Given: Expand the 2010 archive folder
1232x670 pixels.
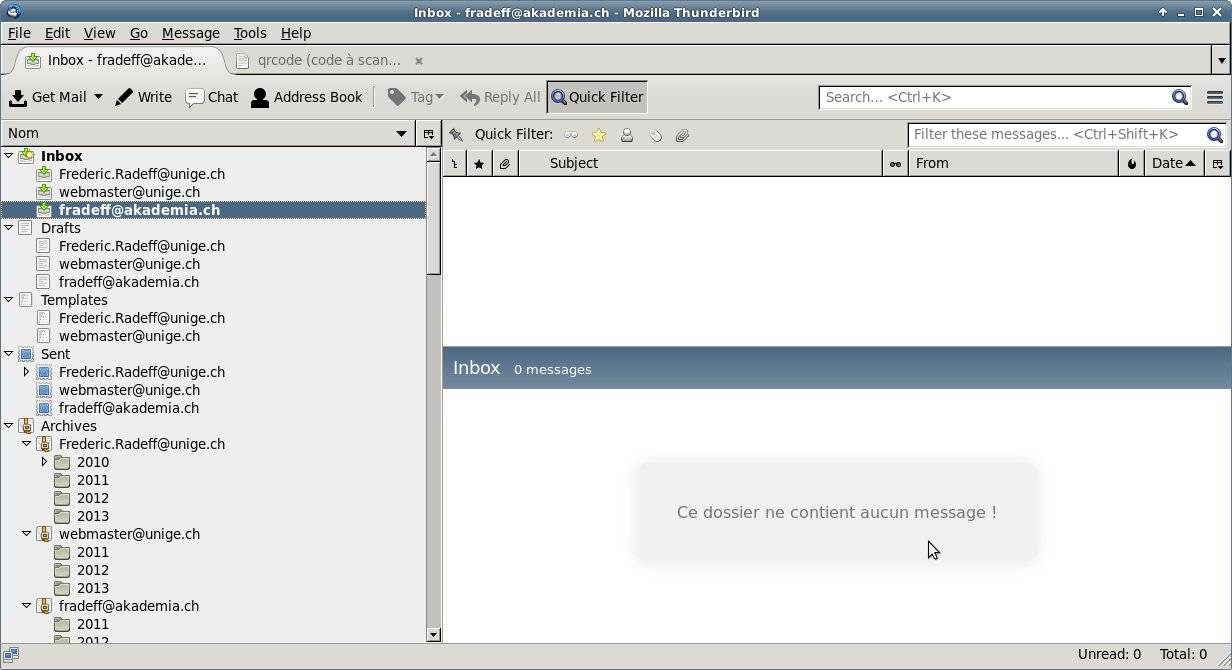Looking at the screenshot, I should tap(44, 462).
